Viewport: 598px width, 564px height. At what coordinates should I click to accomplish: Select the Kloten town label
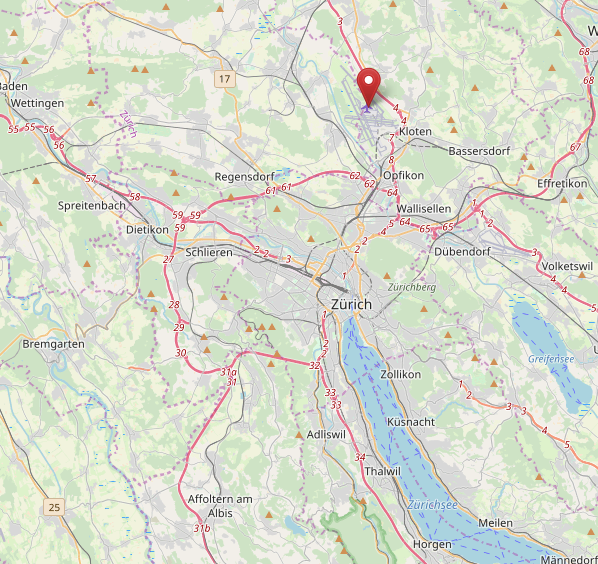tap(415, 132)
